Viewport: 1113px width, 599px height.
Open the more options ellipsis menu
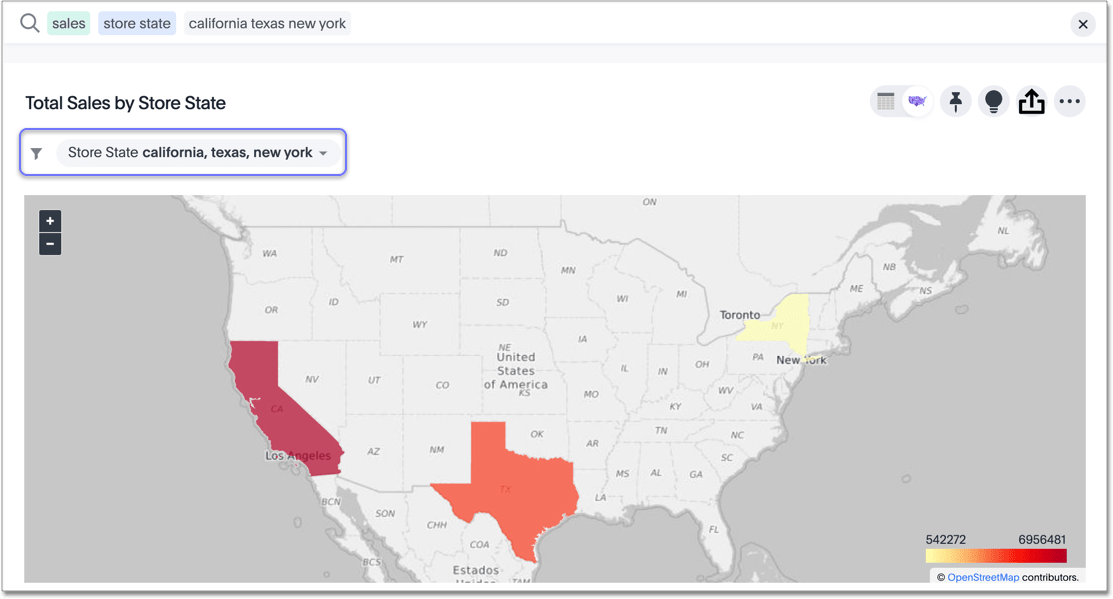(x=1070, y=101)
